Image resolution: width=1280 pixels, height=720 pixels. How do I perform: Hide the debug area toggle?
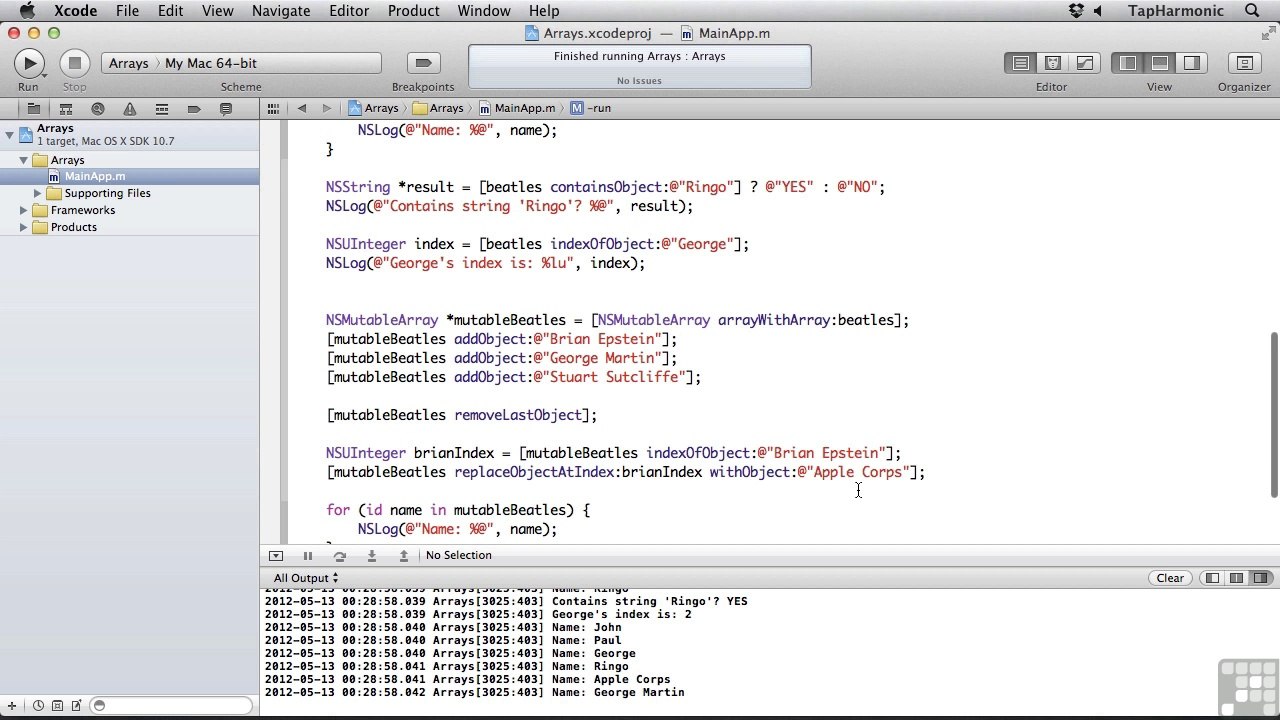pyautogui.click(x=276, y=556)
